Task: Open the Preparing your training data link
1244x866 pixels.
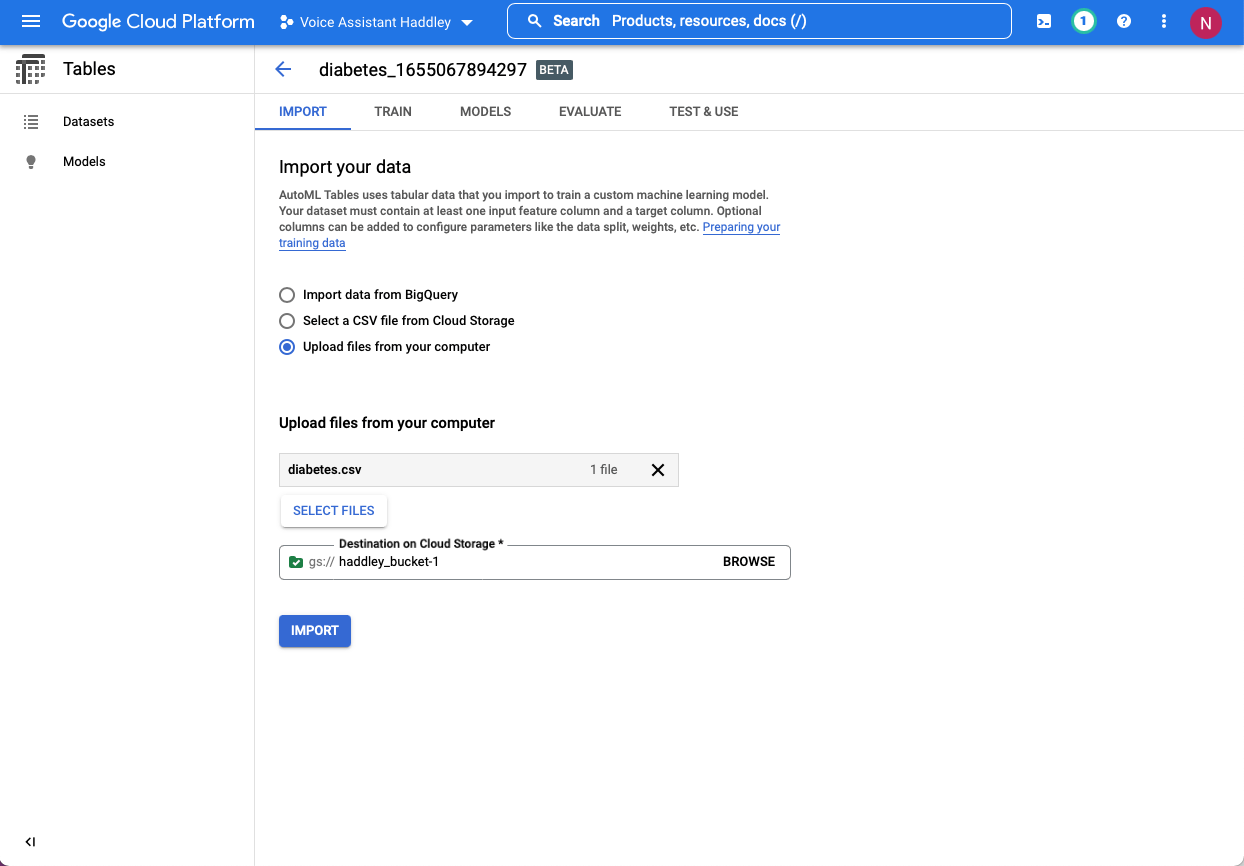Action: coord(741,228)
